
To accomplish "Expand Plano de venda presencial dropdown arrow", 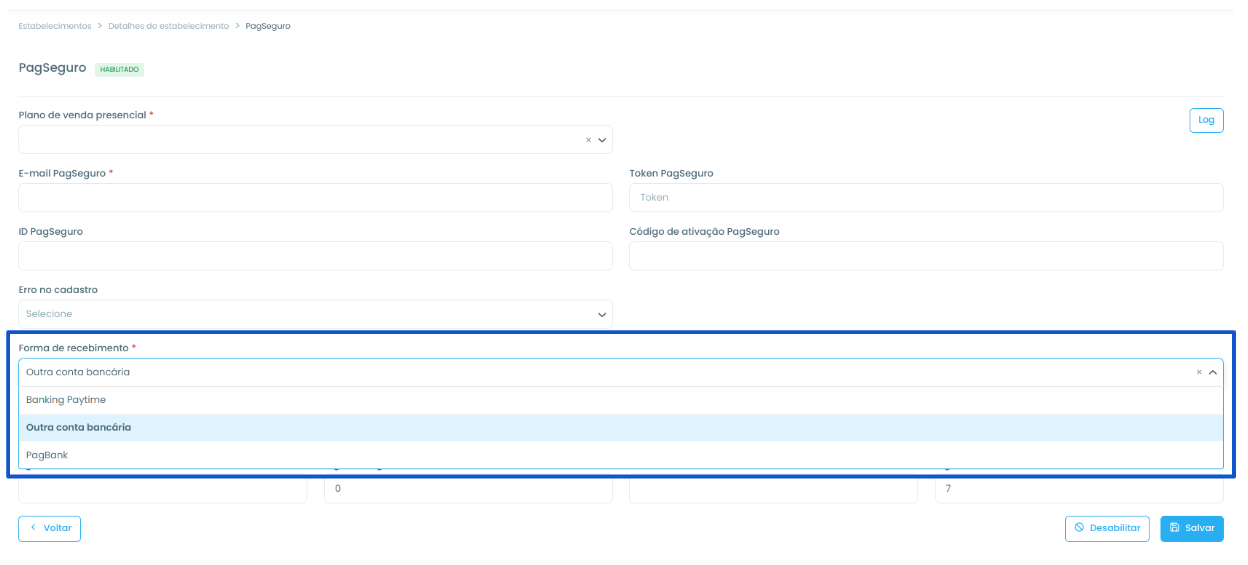I will pos(602,140).
